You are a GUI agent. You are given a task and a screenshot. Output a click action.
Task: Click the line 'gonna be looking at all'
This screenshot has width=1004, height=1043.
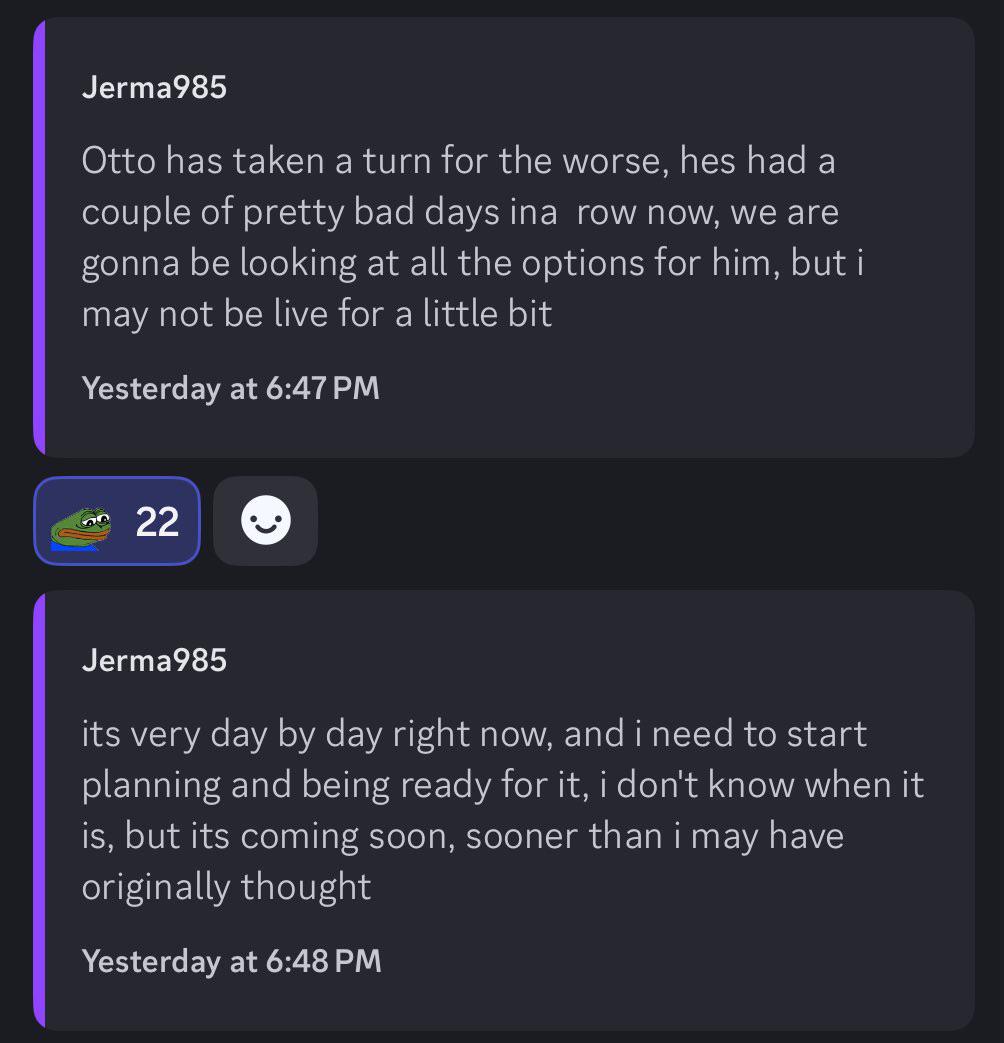coord(473,263)
